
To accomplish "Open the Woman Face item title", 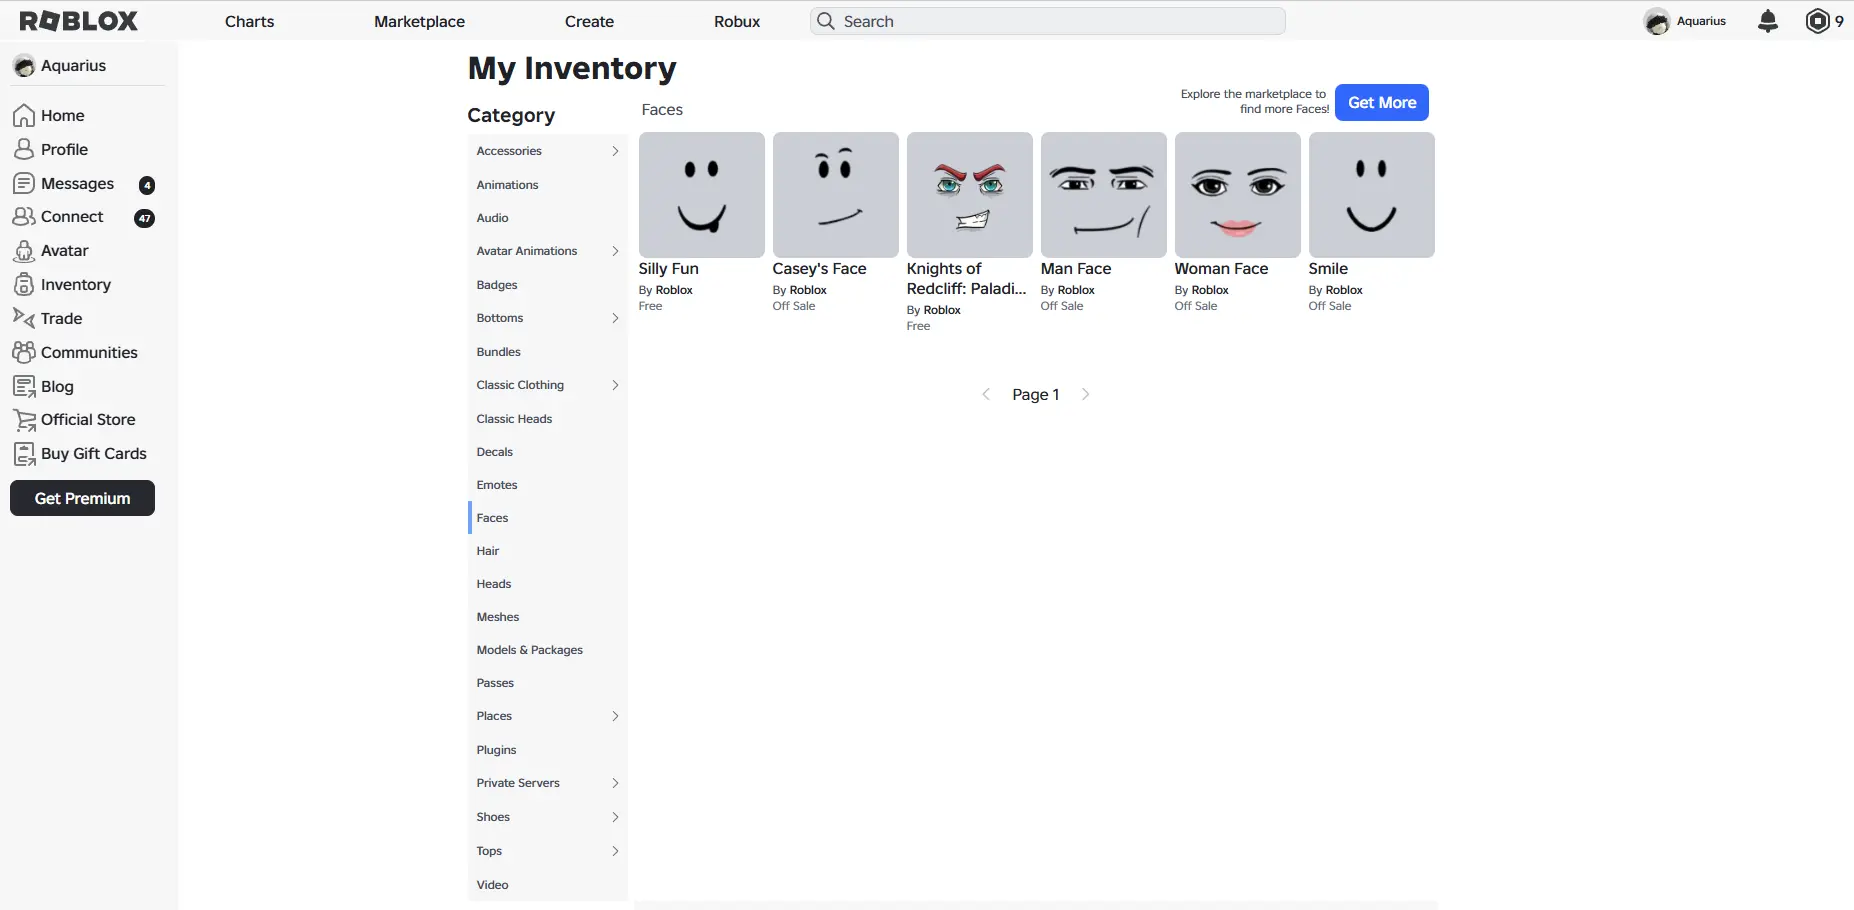I will tap(1221, 269).
